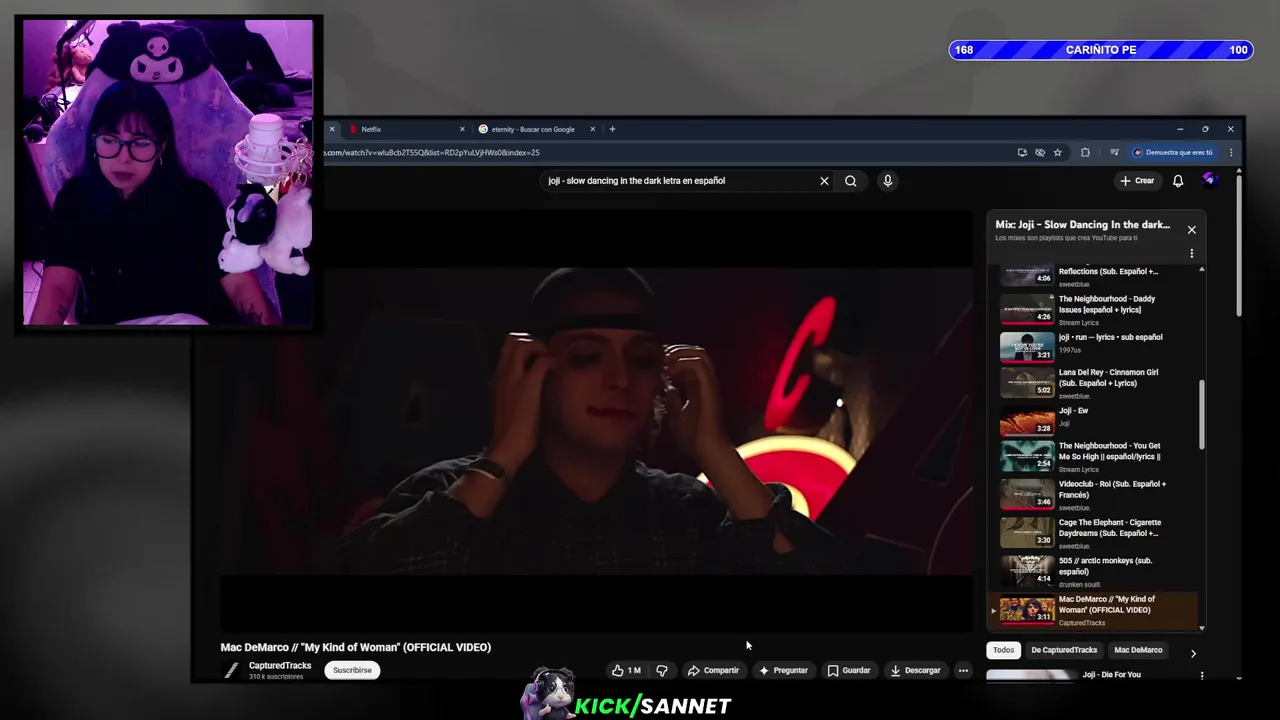Show more filter chips arrow

pos(1193,653)
